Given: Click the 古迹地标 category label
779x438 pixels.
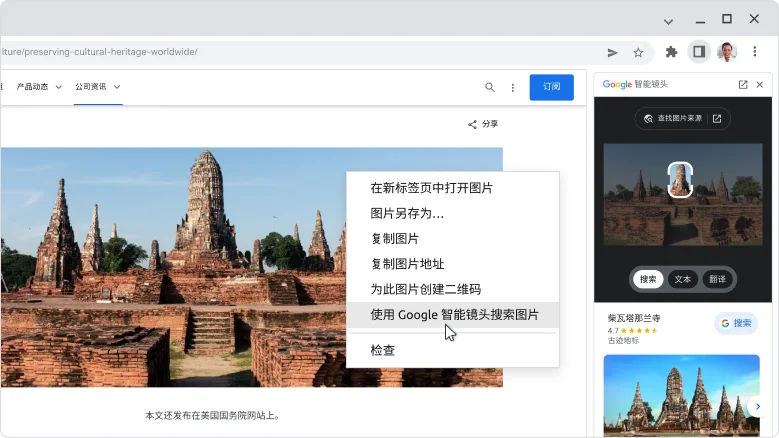Looking at the screenshot, I should (x=623, y=341).
